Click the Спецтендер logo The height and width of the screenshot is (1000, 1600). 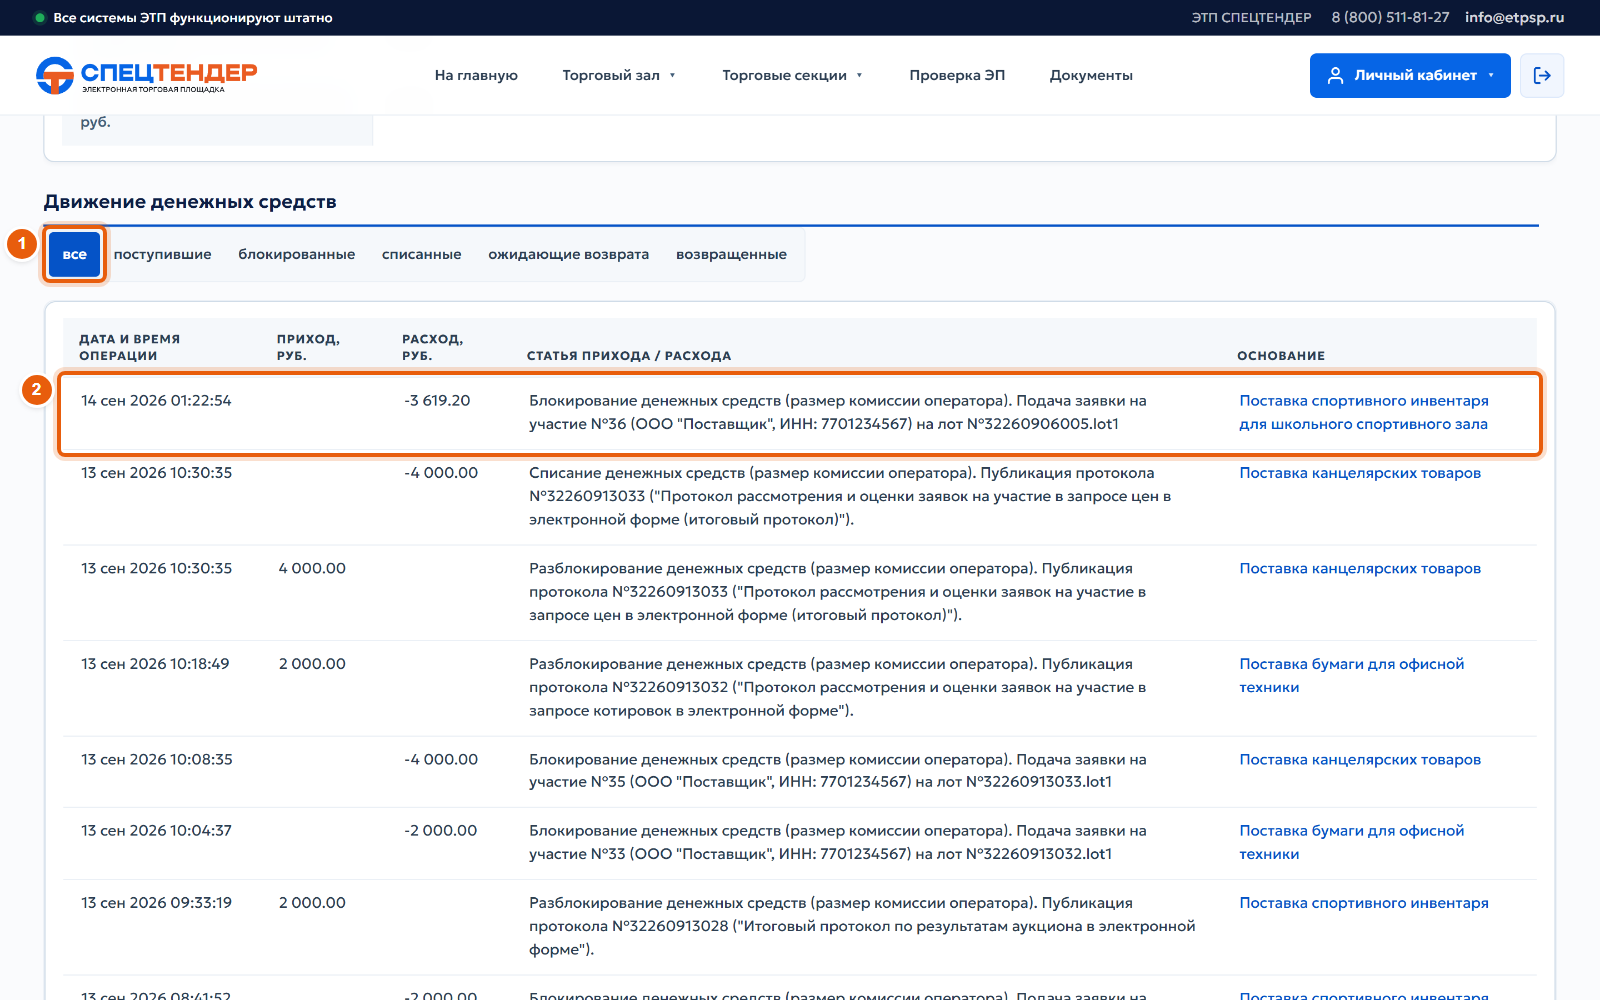pyautogui.click(x=146, y=75)
